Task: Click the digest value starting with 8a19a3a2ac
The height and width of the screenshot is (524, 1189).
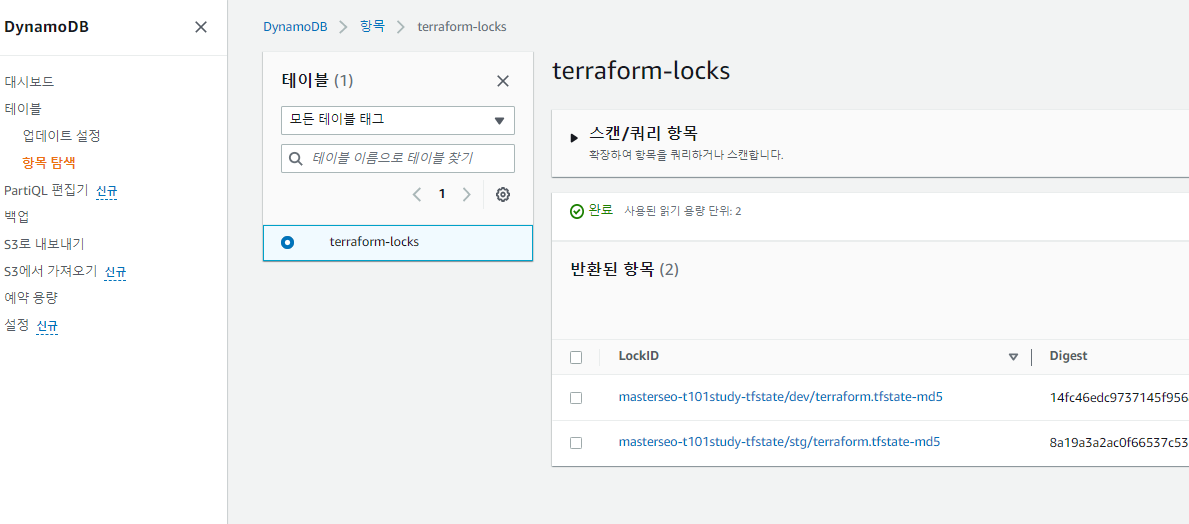Action: (x=1118, y=442)
